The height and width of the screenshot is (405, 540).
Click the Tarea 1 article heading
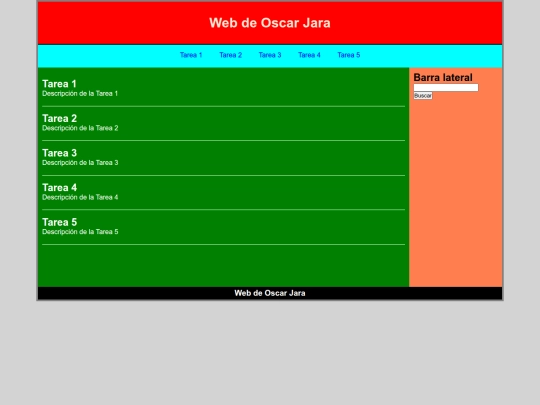[59, 84]
